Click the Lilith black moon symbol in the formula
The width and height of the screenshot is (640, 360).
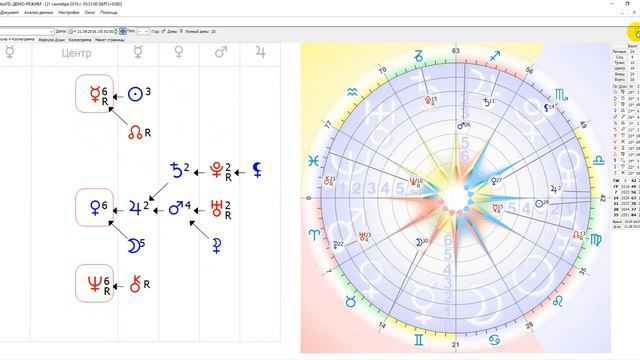click(257, 170)
